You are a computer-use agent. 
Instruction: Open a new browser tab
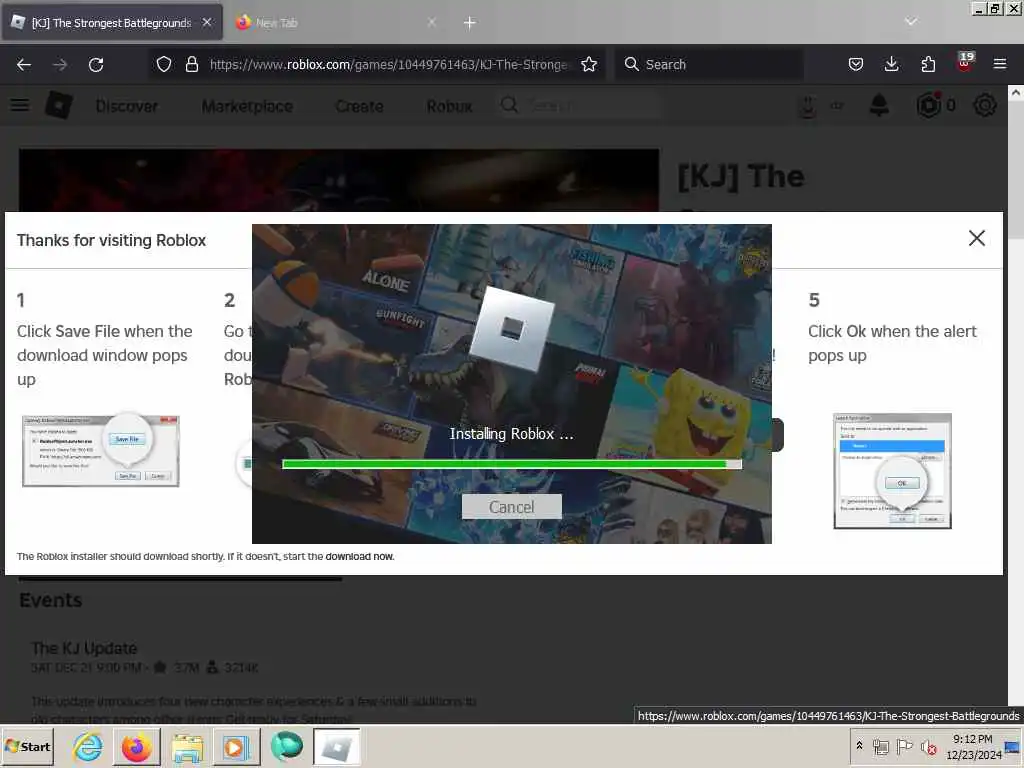[x=470, y=23]
